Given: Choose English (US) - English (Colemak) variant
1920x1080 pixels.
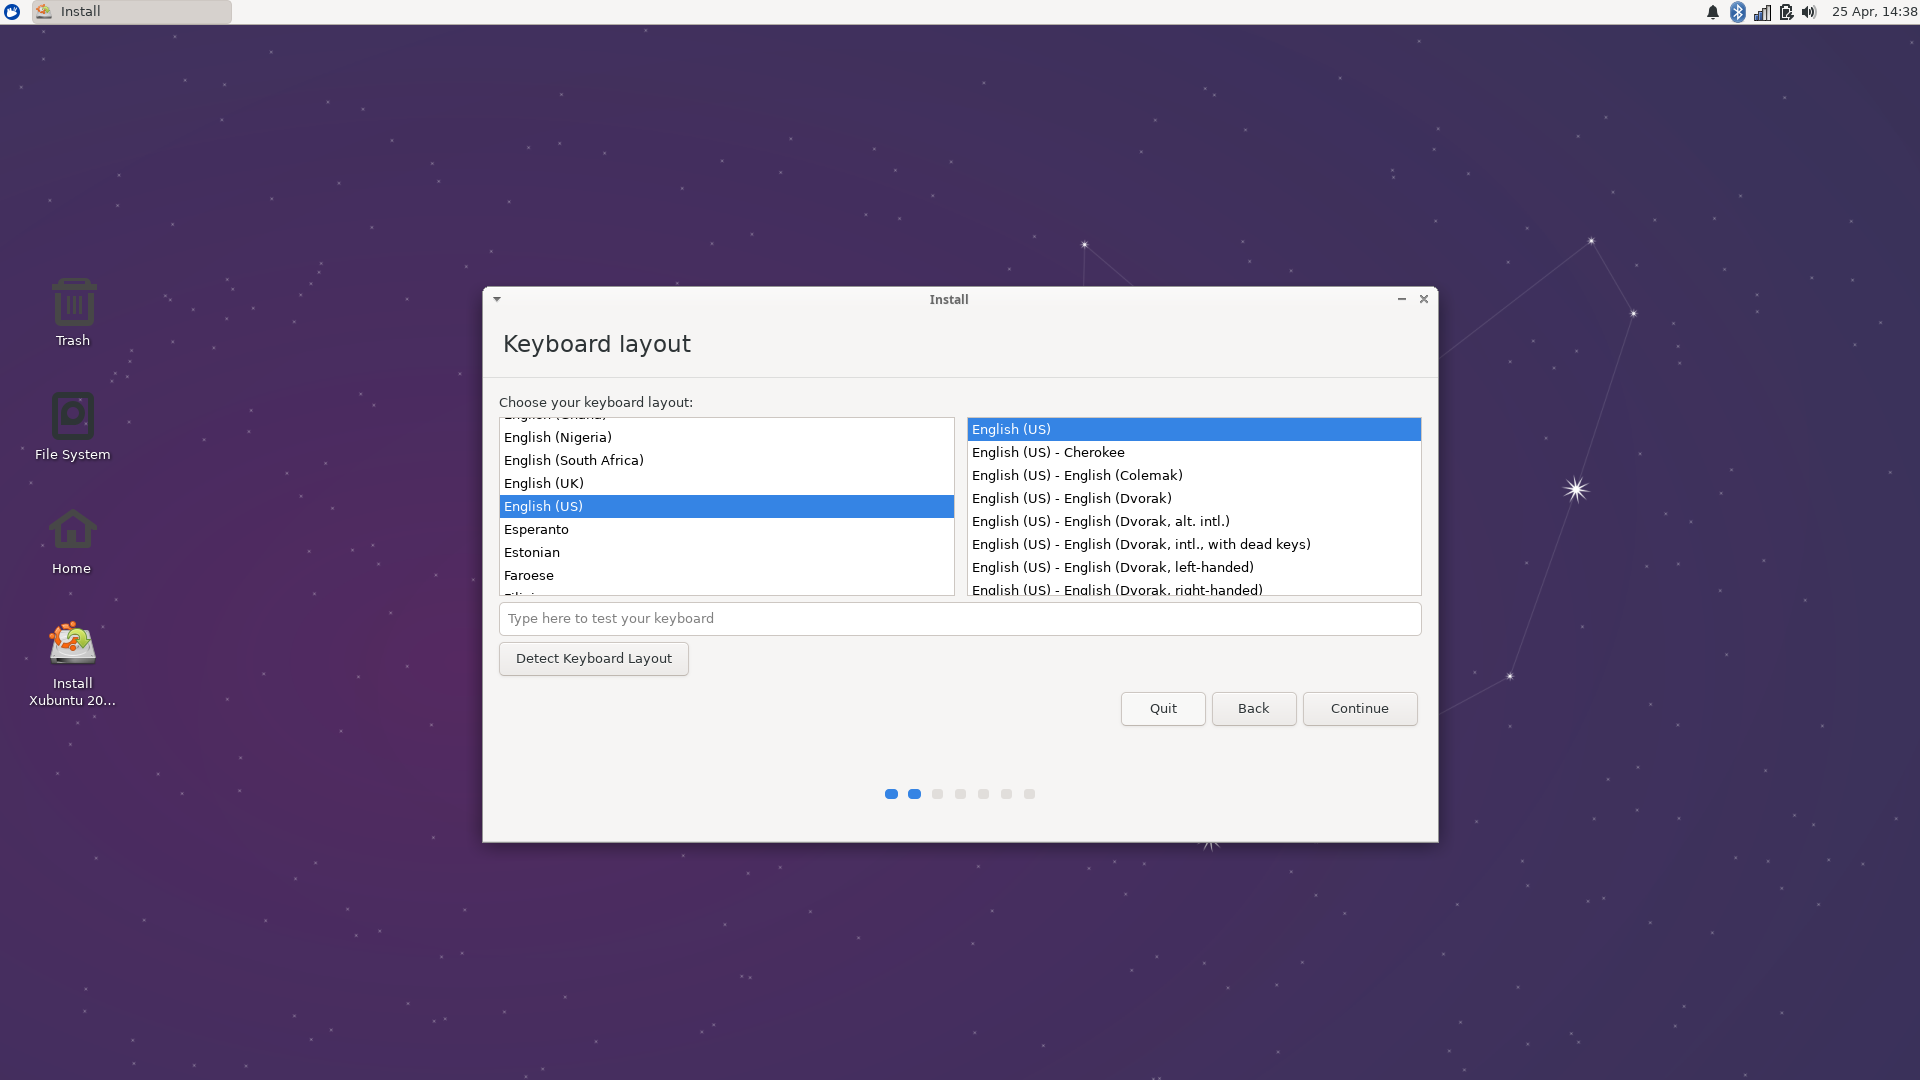Looking at the screenshot, I should point(1194,475).
